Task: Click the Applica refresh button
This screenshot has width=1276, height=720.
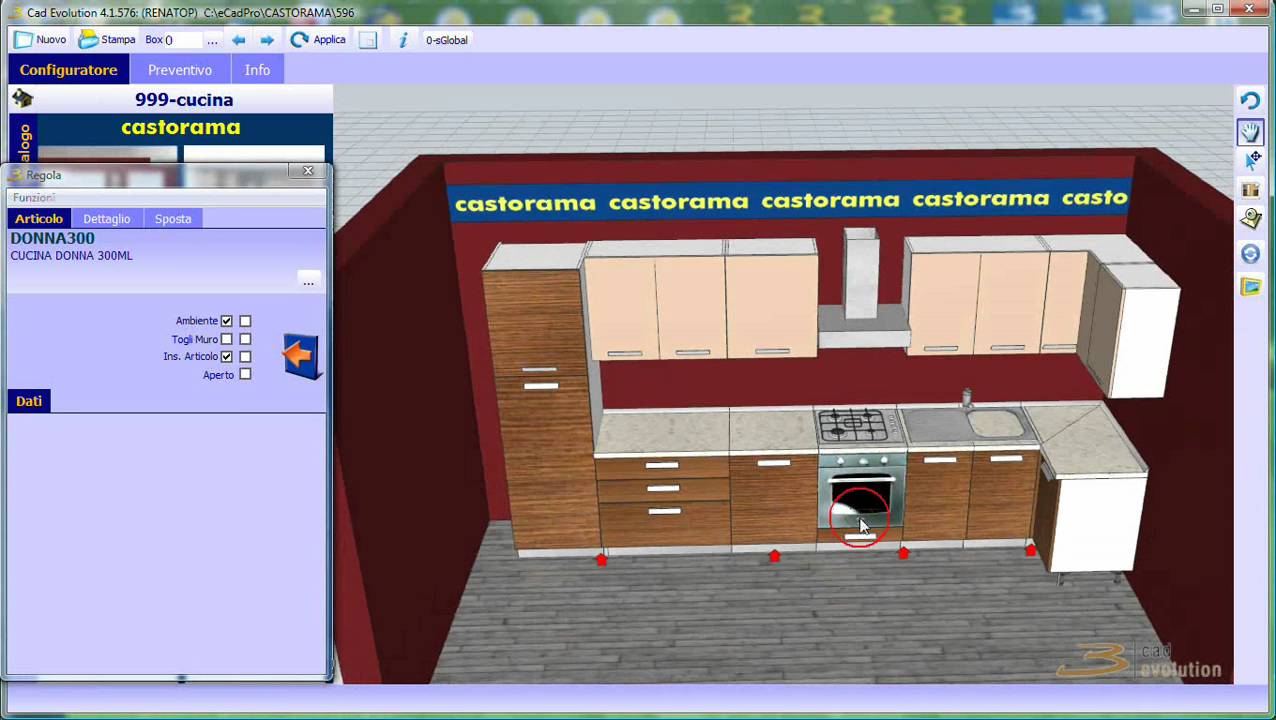Action: pyautogui.click(x=318, y=40)
